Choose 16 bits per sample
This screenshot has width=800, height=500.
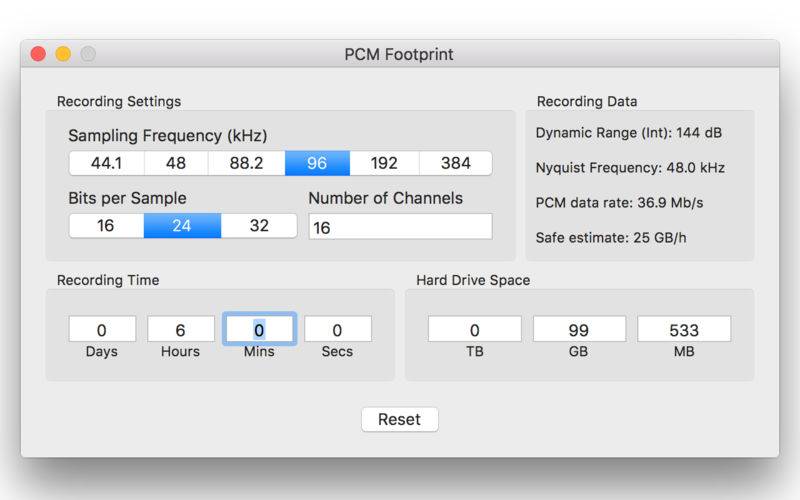[x=106, y=226]
